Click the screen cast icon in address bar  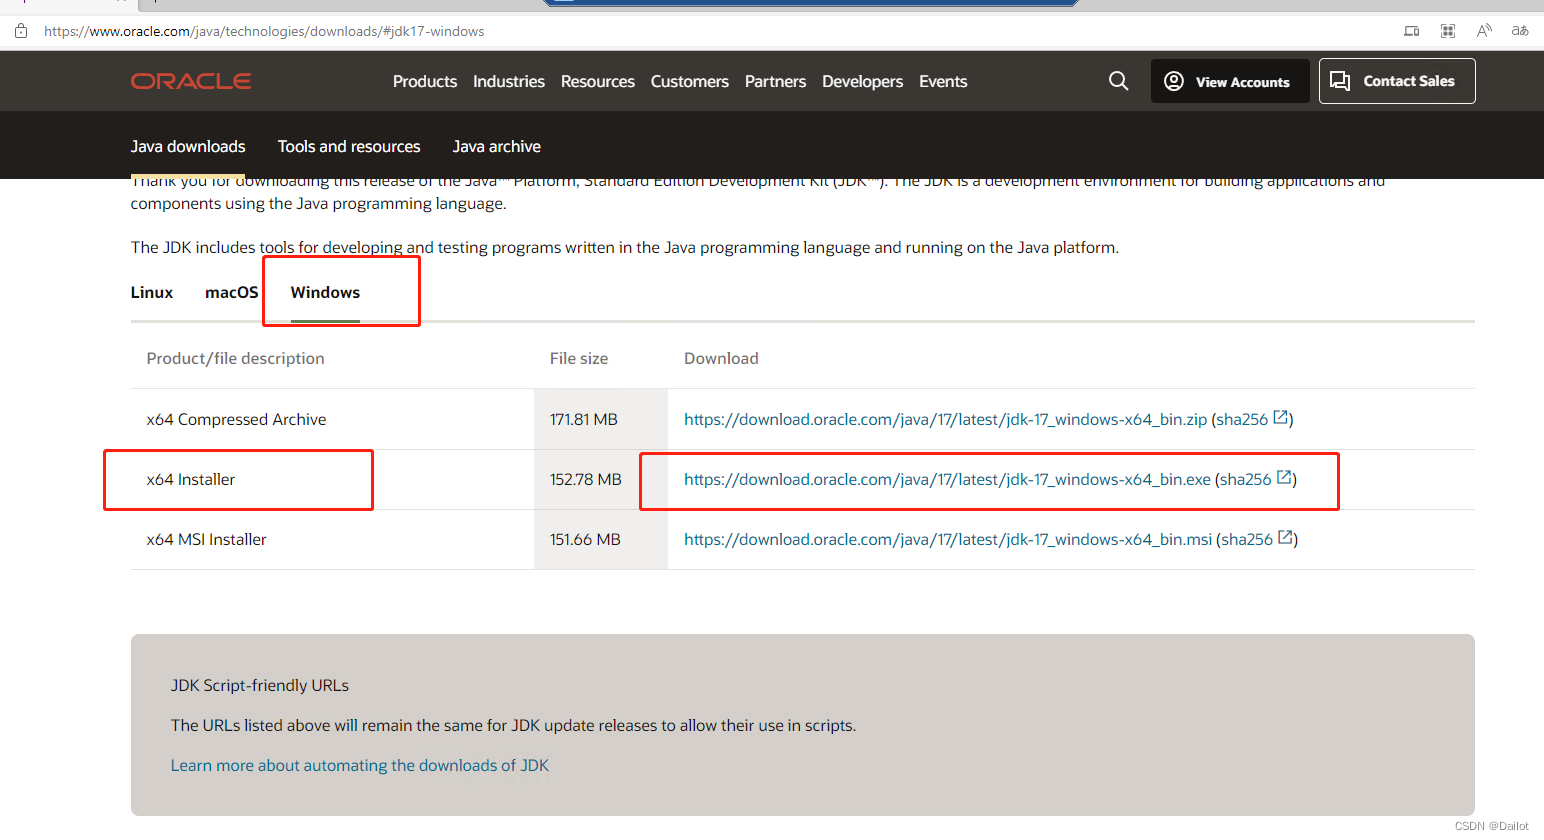point(1412,31)
